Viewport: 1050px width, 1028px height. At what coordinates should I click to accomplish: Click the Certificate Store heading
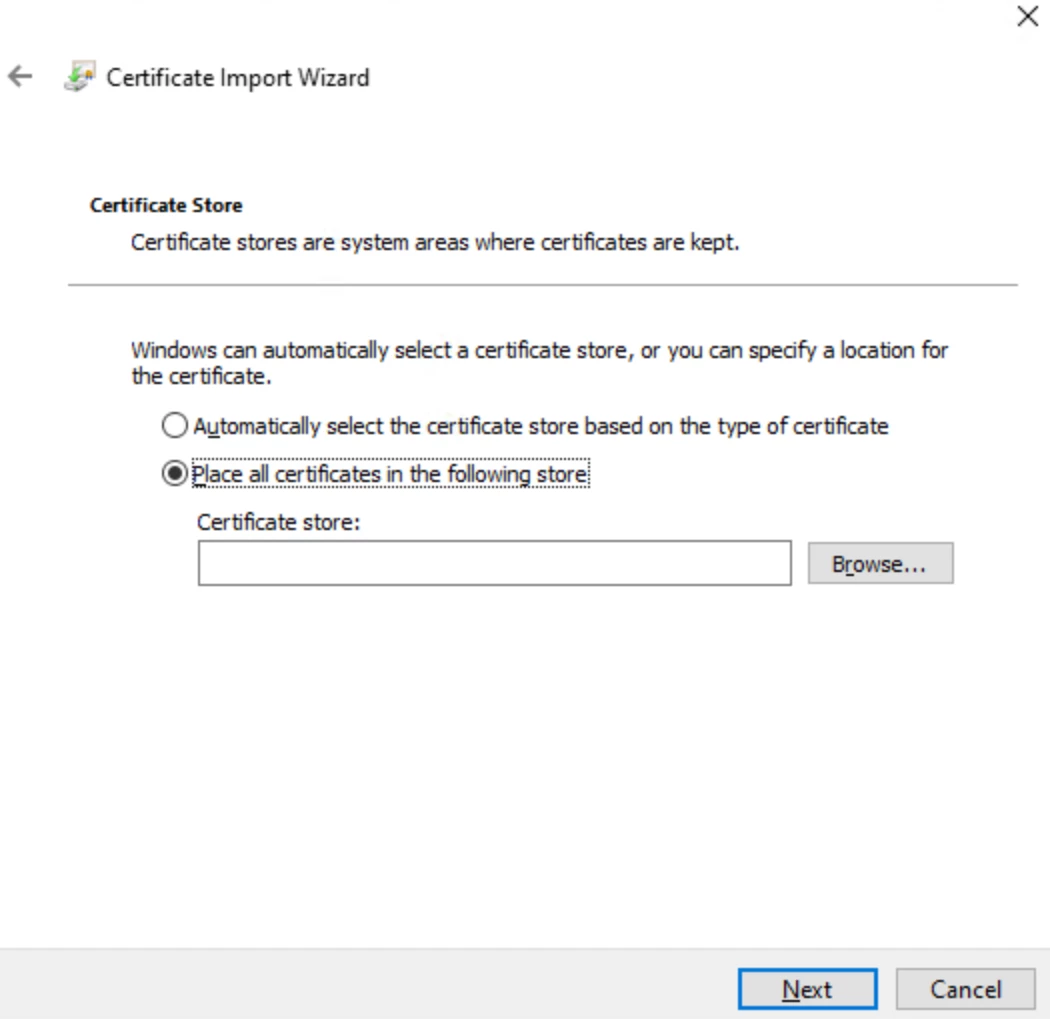(166, 205)
